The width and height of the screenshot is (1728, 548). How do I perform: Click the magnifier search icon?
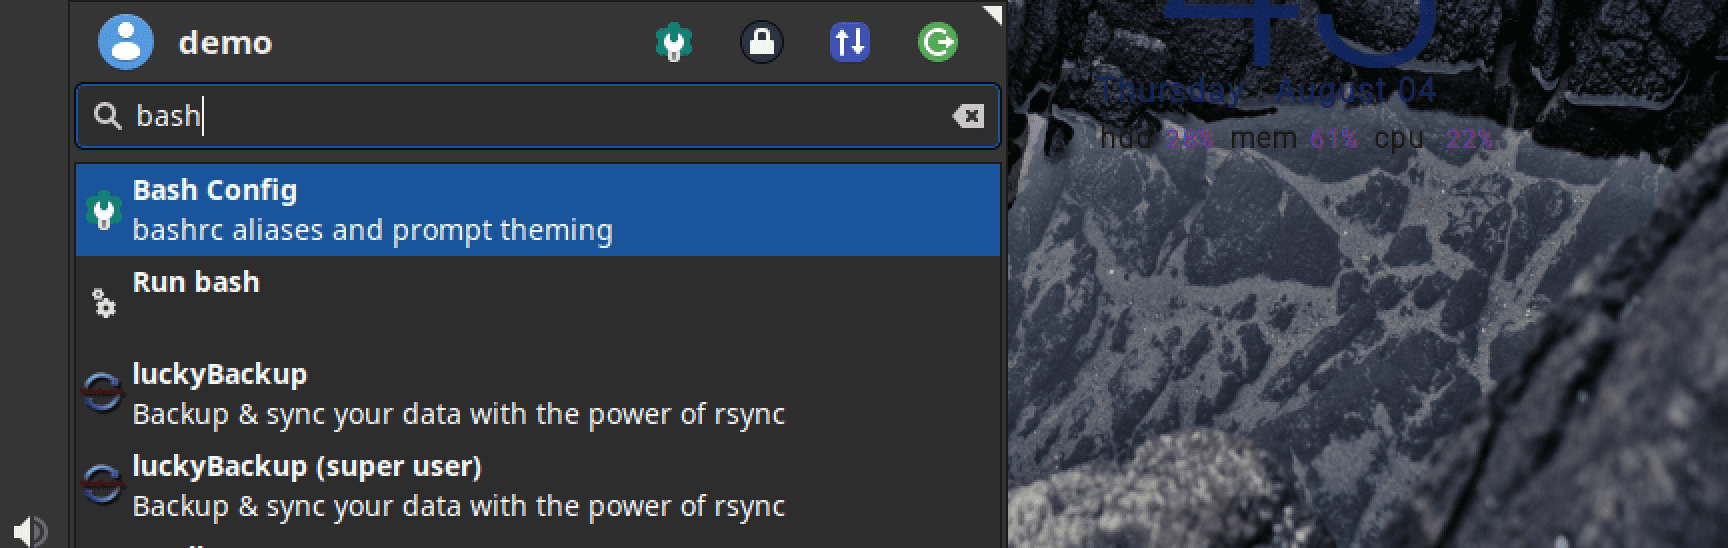107,116
